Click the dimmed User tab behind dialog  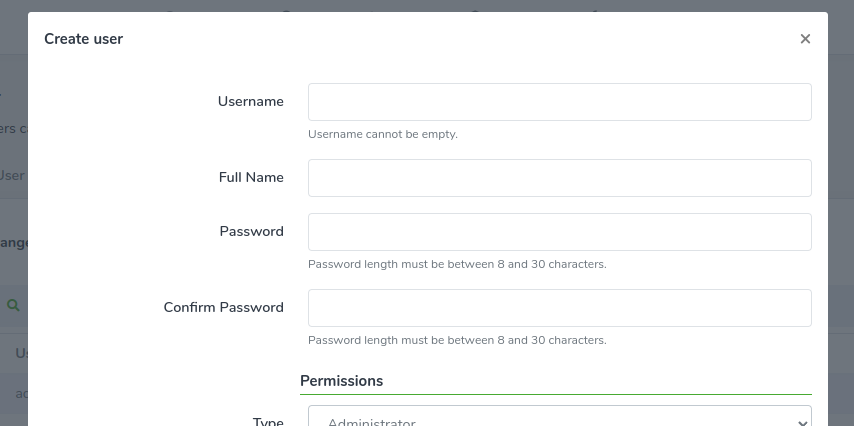click(12, 175)
